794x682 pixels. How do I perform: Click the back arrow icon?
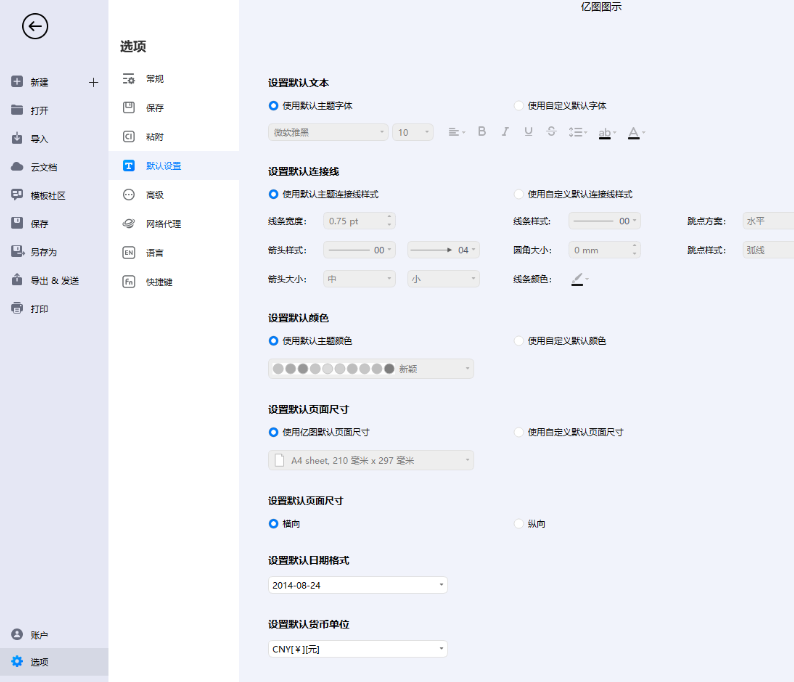click(x=35, y=27)
